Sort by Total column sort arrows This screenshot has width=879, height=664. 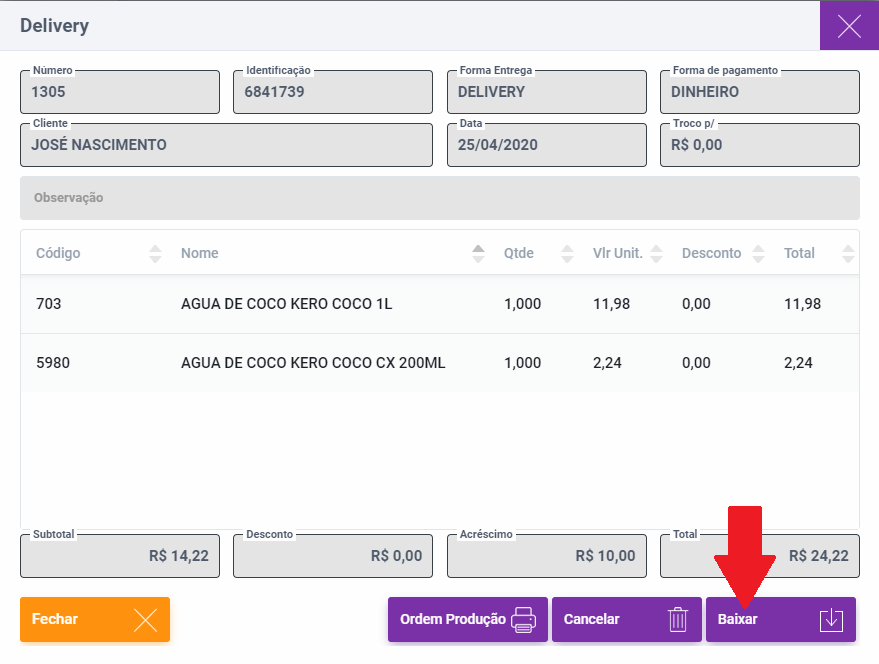coord(848,254)
